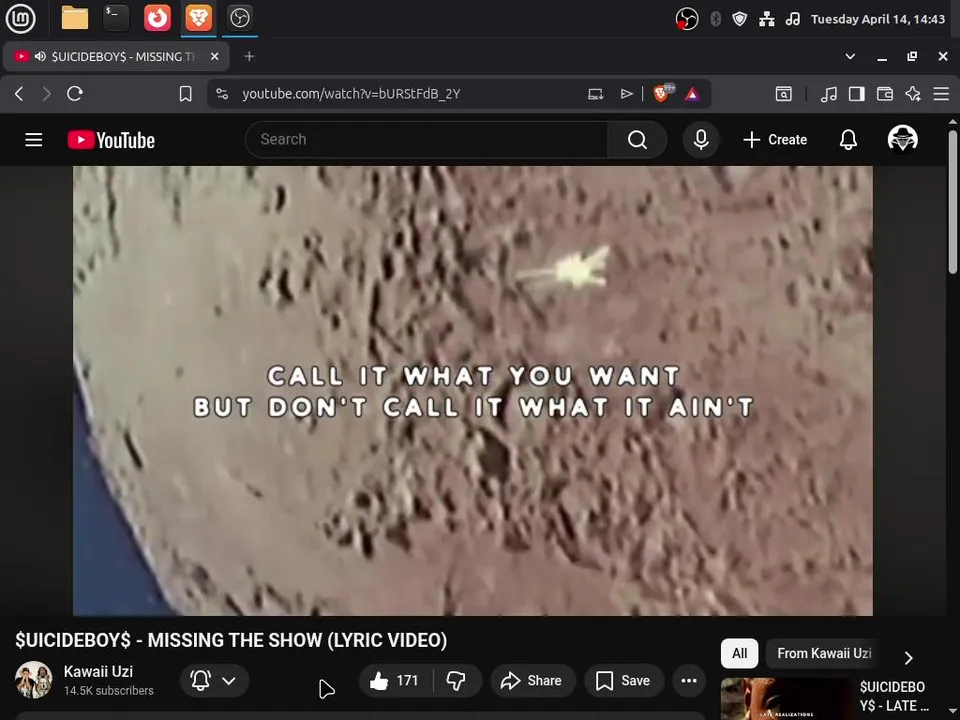The height and width of the screenshot is (720, 960).
Task: Close the $UICIDEBOY$ browser tab
Action: (x=214, y=56)
